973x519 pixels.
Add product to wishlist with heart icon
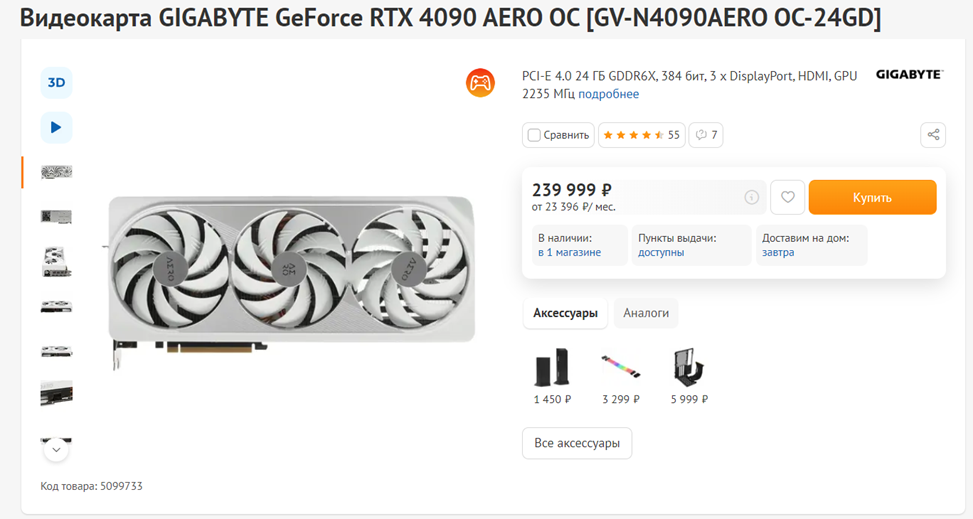click(x=787, y=197)
